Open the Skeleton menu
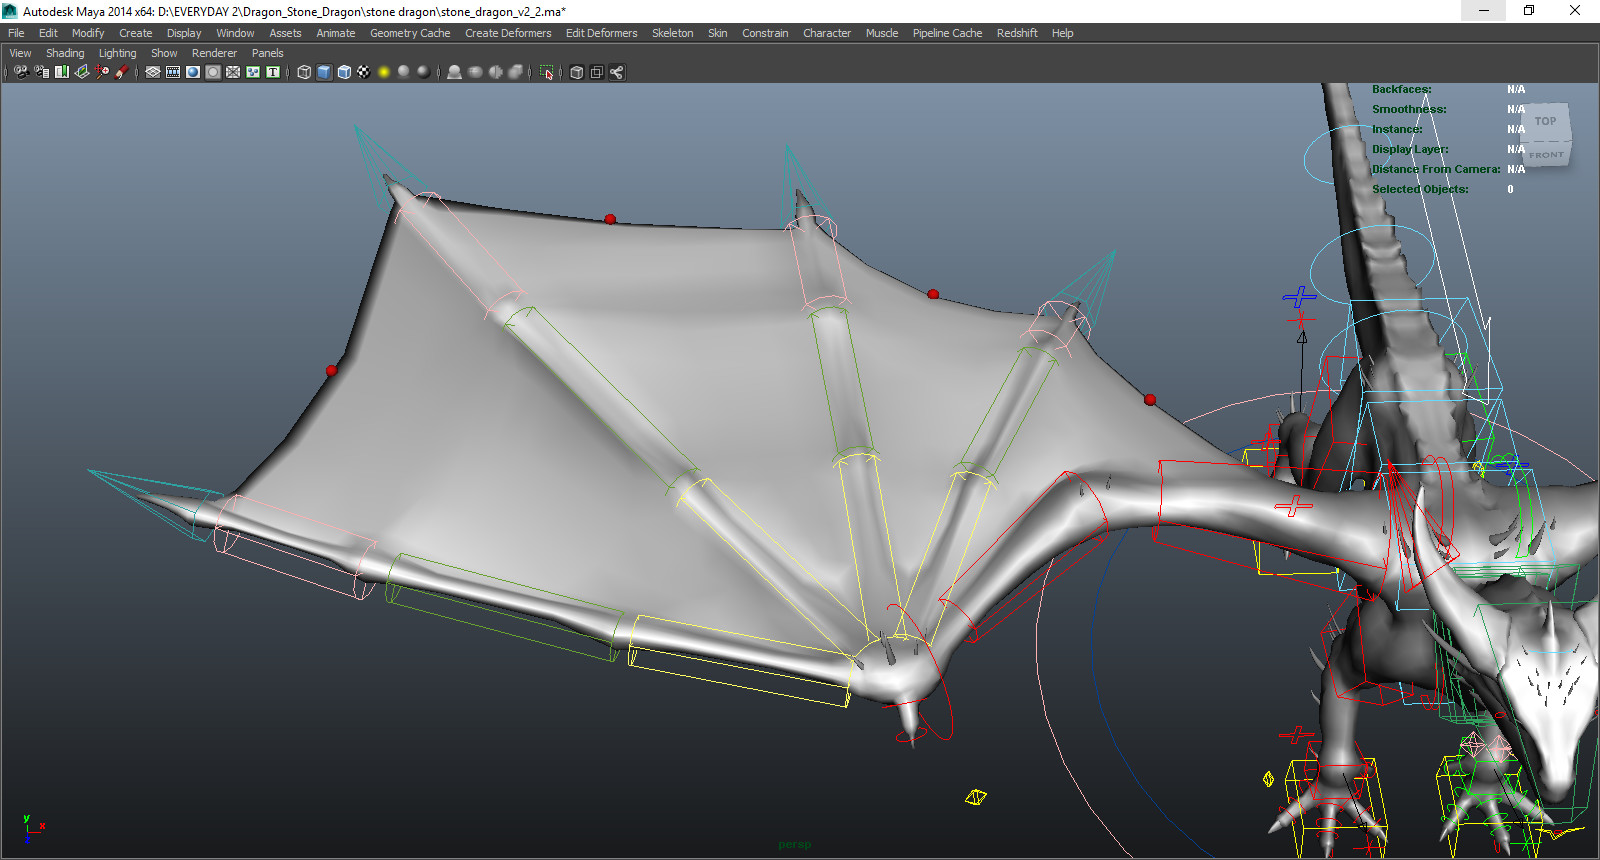 [672, 33]
